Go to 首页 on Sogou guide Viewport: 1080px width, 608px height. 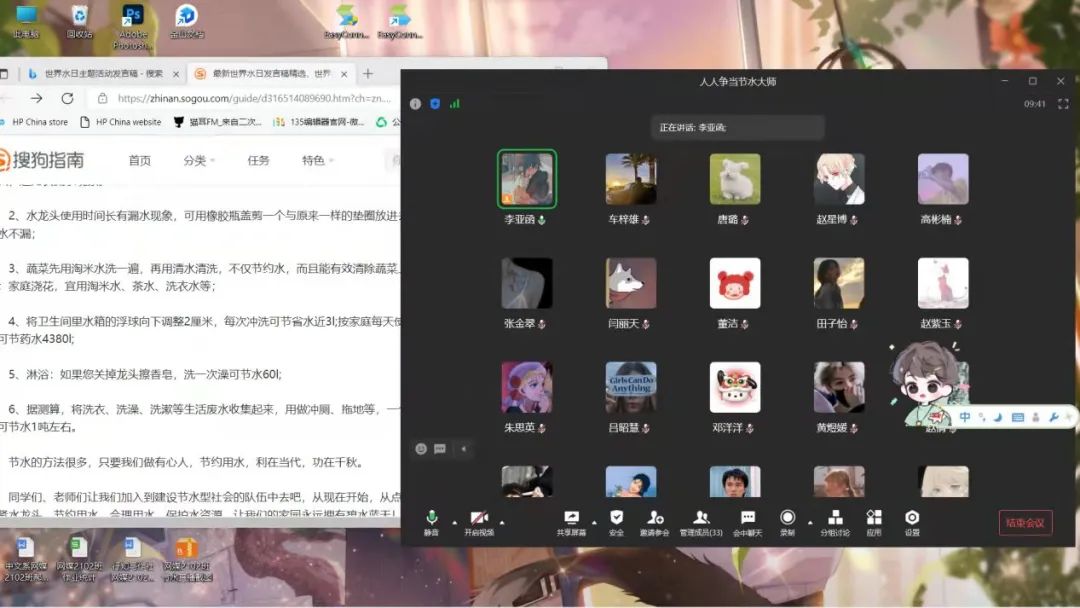tap(139, 160)
